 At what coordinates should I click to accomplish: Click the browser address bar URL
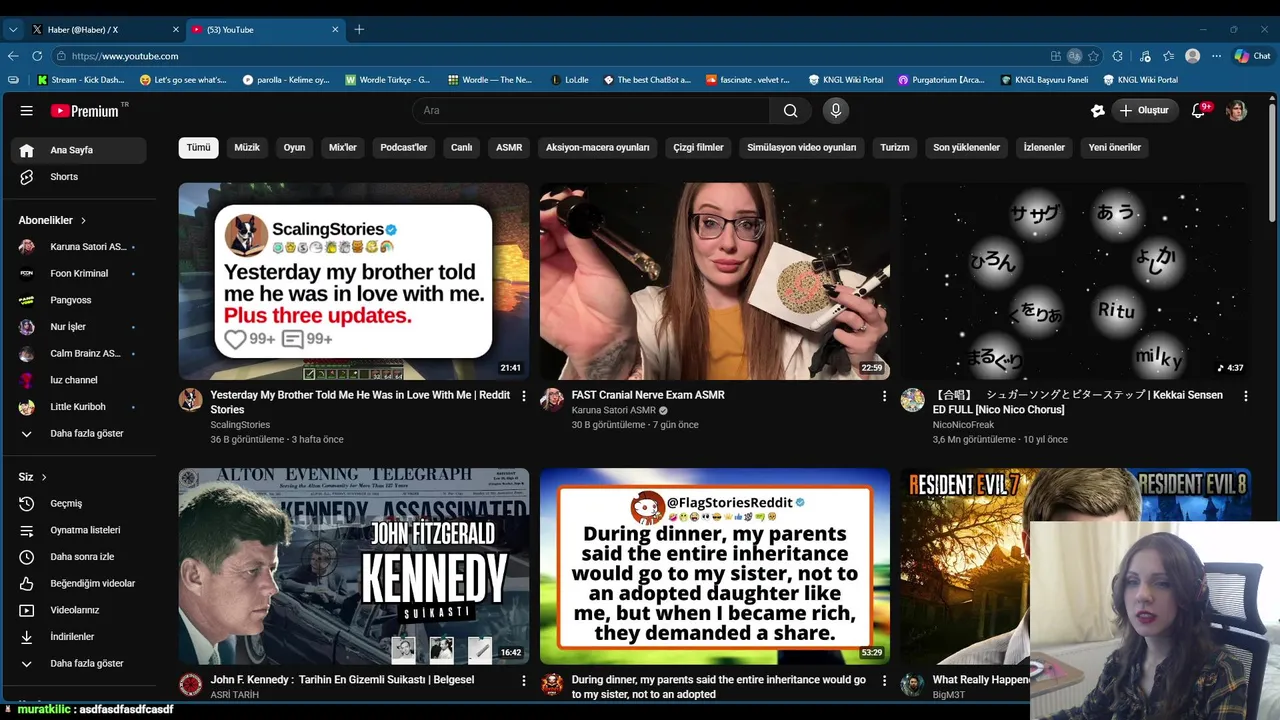pos(125,57)
